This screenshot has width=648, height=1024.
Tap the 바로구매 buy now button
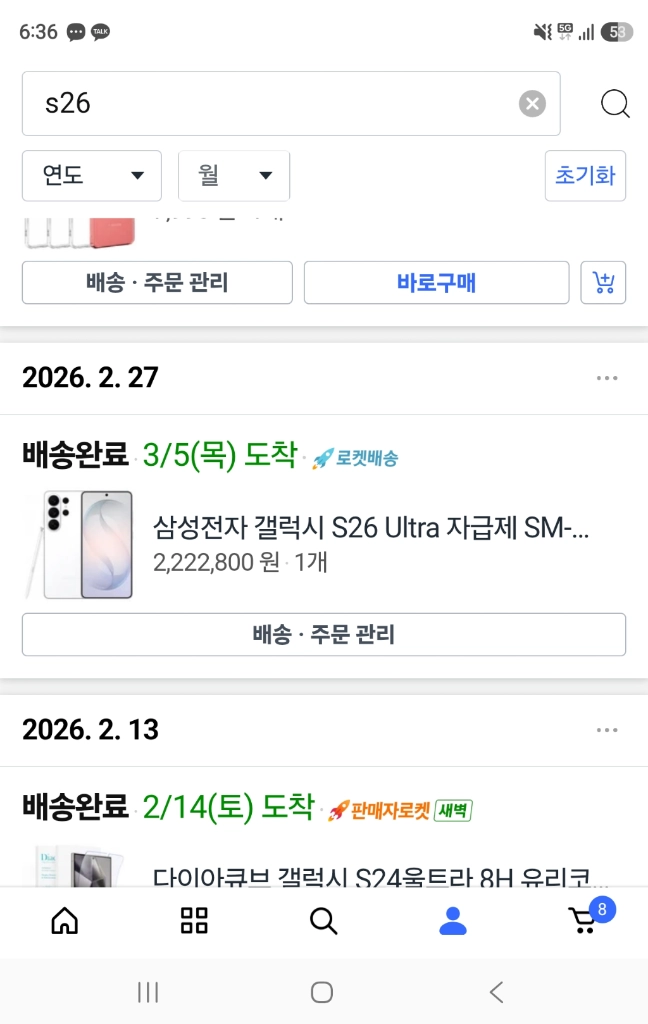[x=436, y=283]
